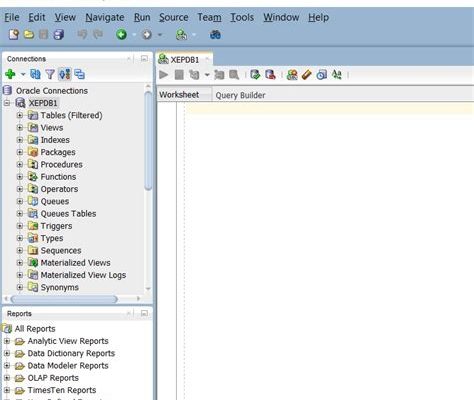Click the Commit icon in worksheet toolbar
The height and width of the screenshot is (400, 474).
[255, 74]
